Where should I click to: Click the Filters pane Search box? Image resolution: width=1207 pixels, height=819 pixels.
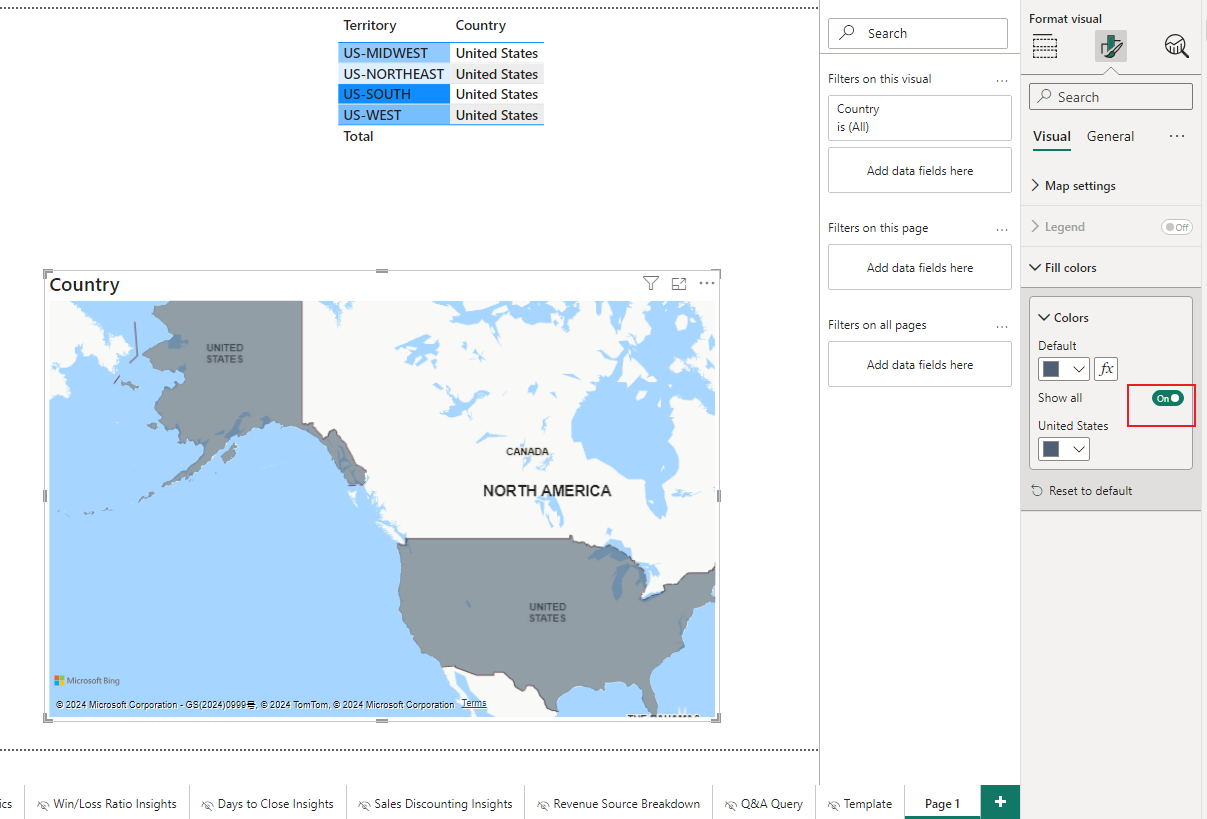tap(917, 33)
